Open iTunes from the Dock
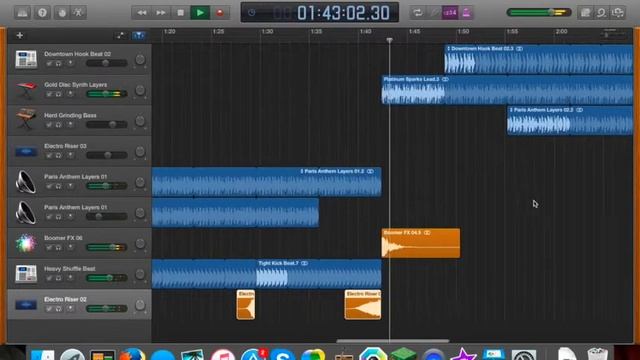This screenshot has height=360, width=640. coord(223,354)
